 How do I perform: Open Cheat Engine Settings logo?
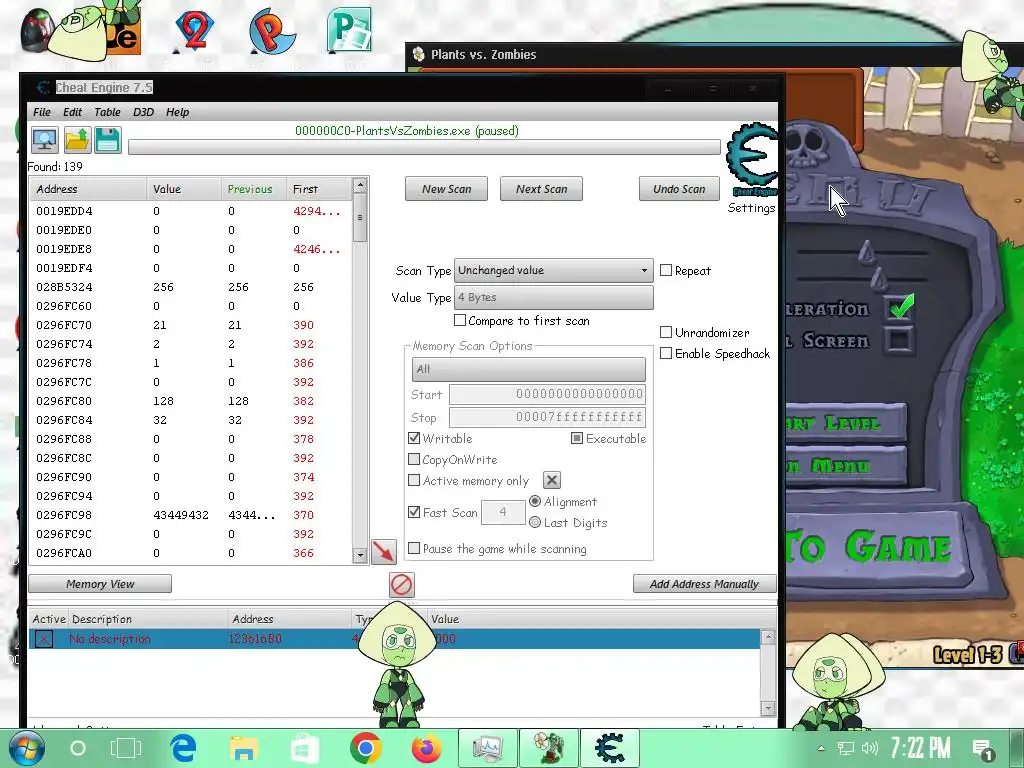(752, 159)
